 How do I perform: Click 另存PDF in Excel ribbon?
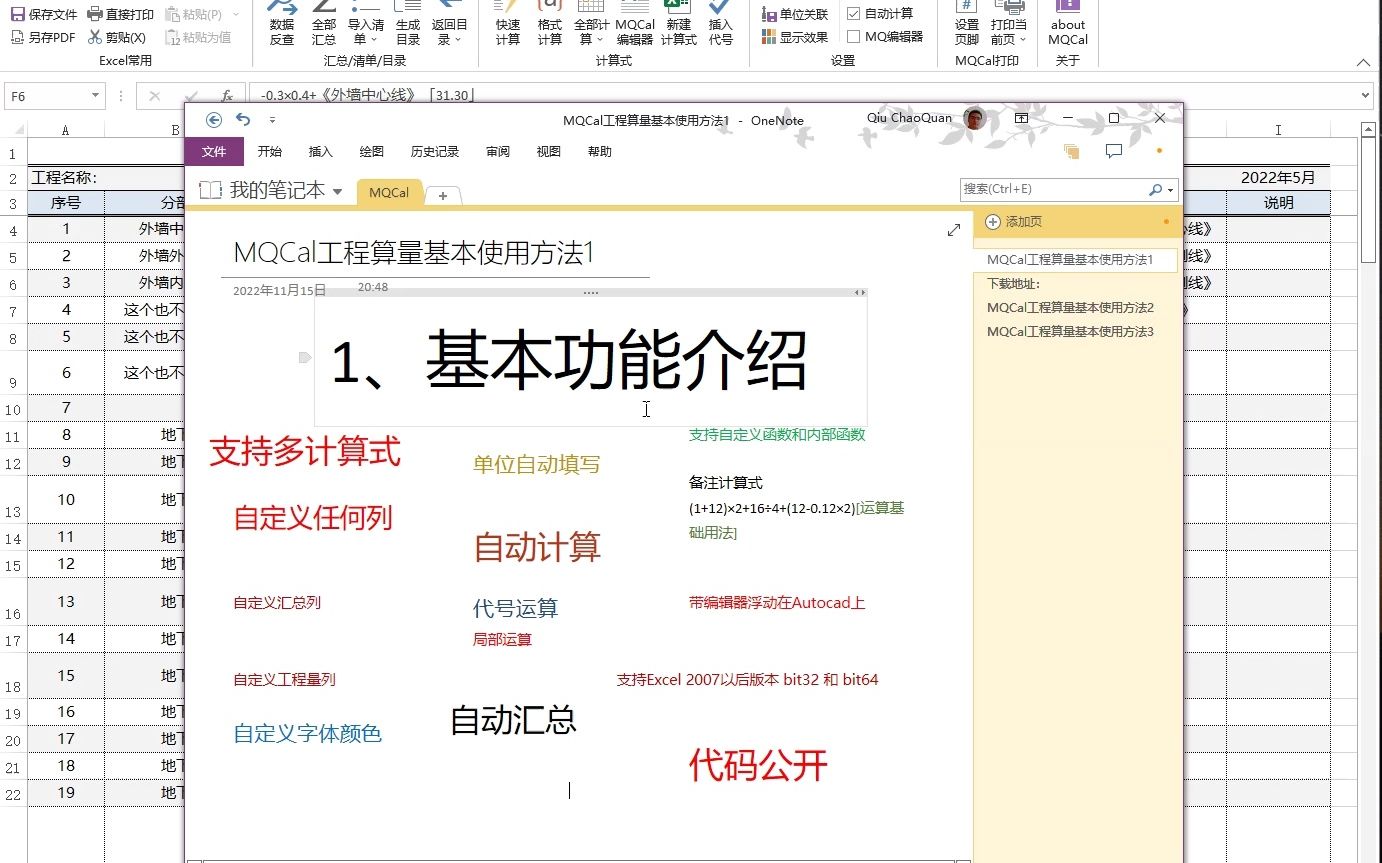pos(43,37)
